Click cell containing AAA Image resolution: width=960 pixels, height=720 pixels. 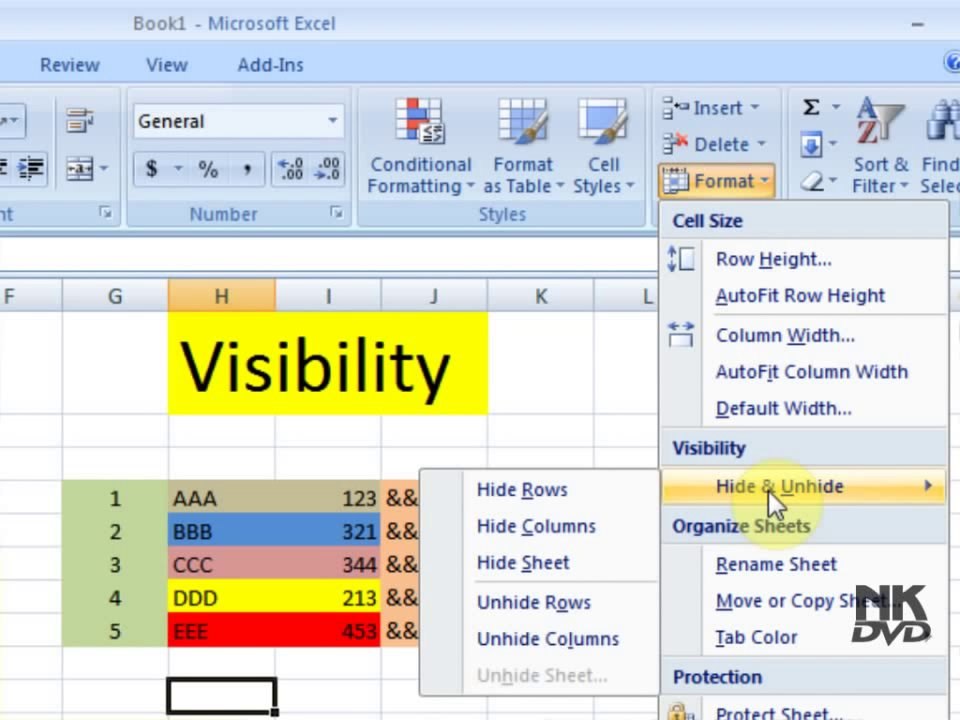point(222,498)
